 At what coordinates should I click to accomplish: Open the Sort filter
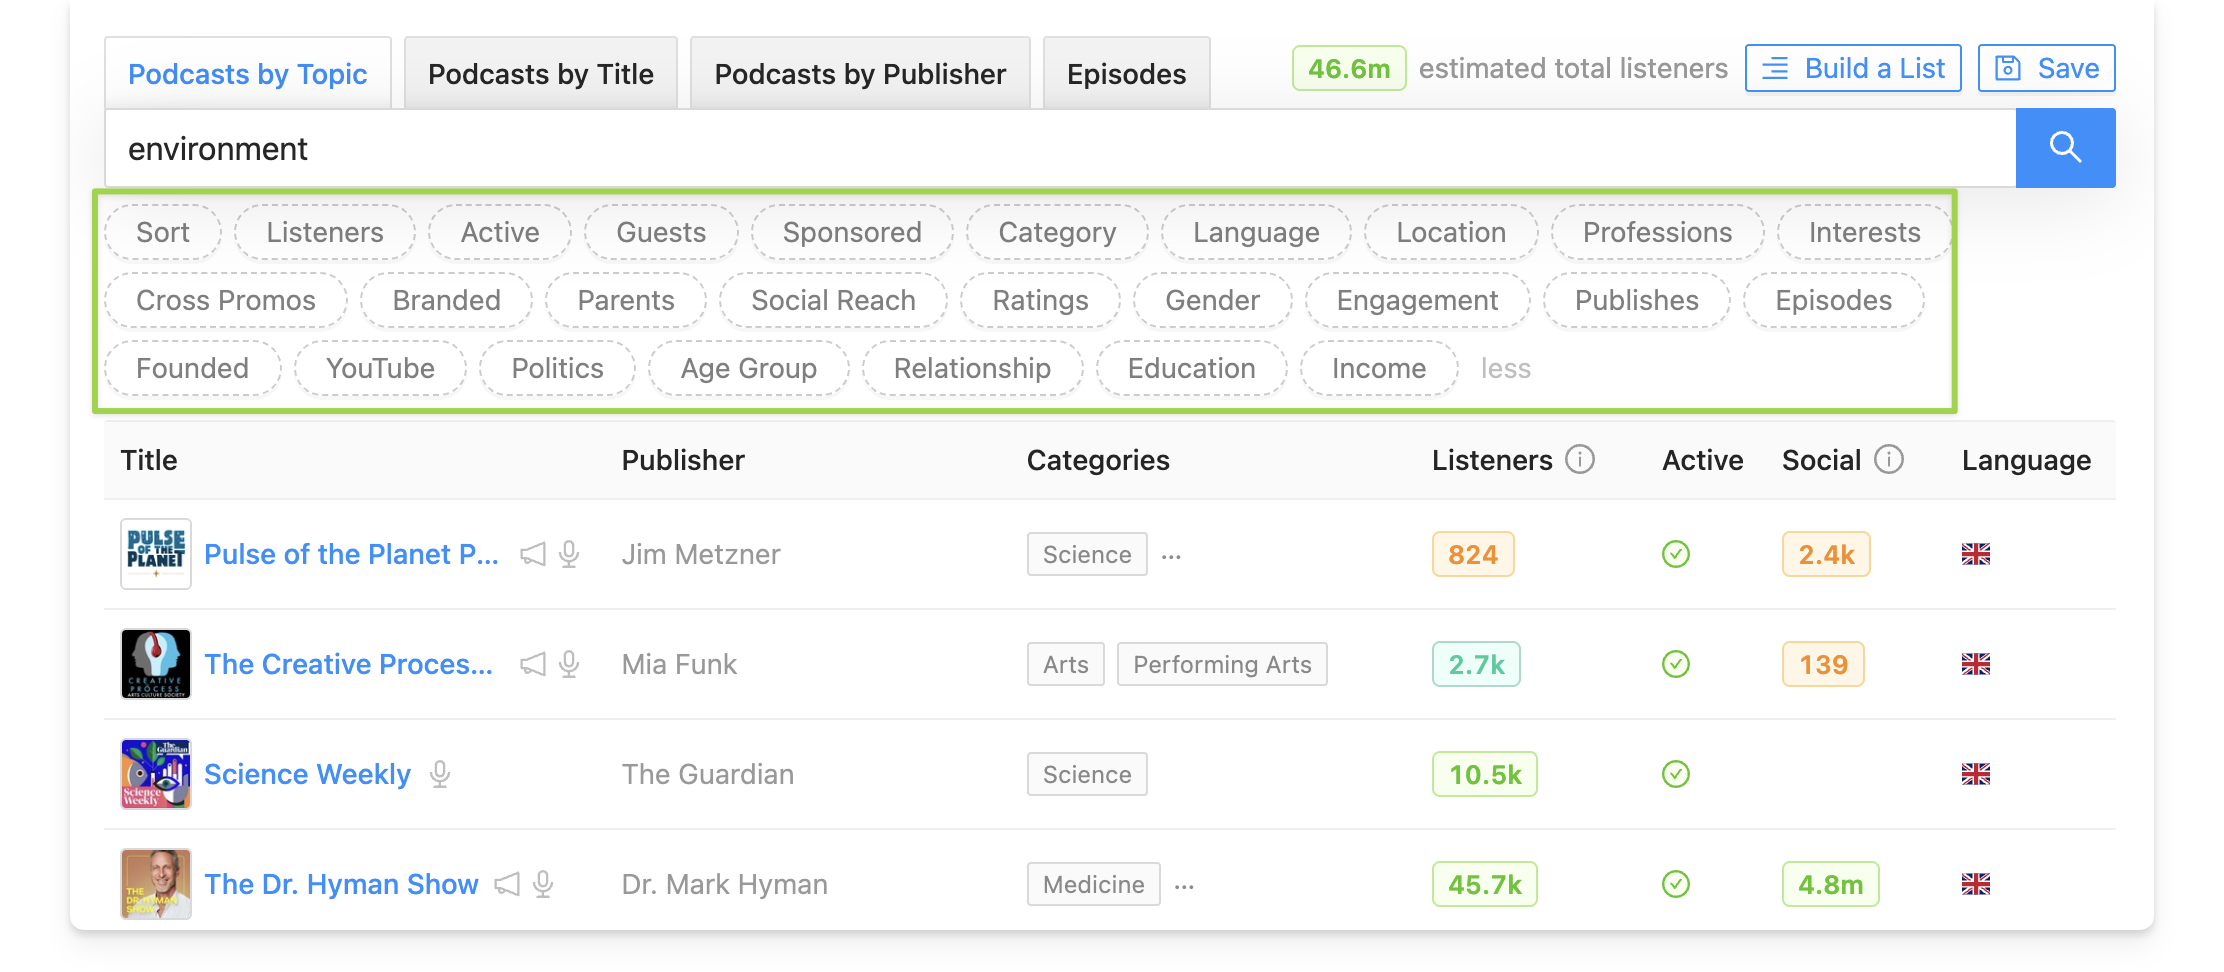[163, 232]
